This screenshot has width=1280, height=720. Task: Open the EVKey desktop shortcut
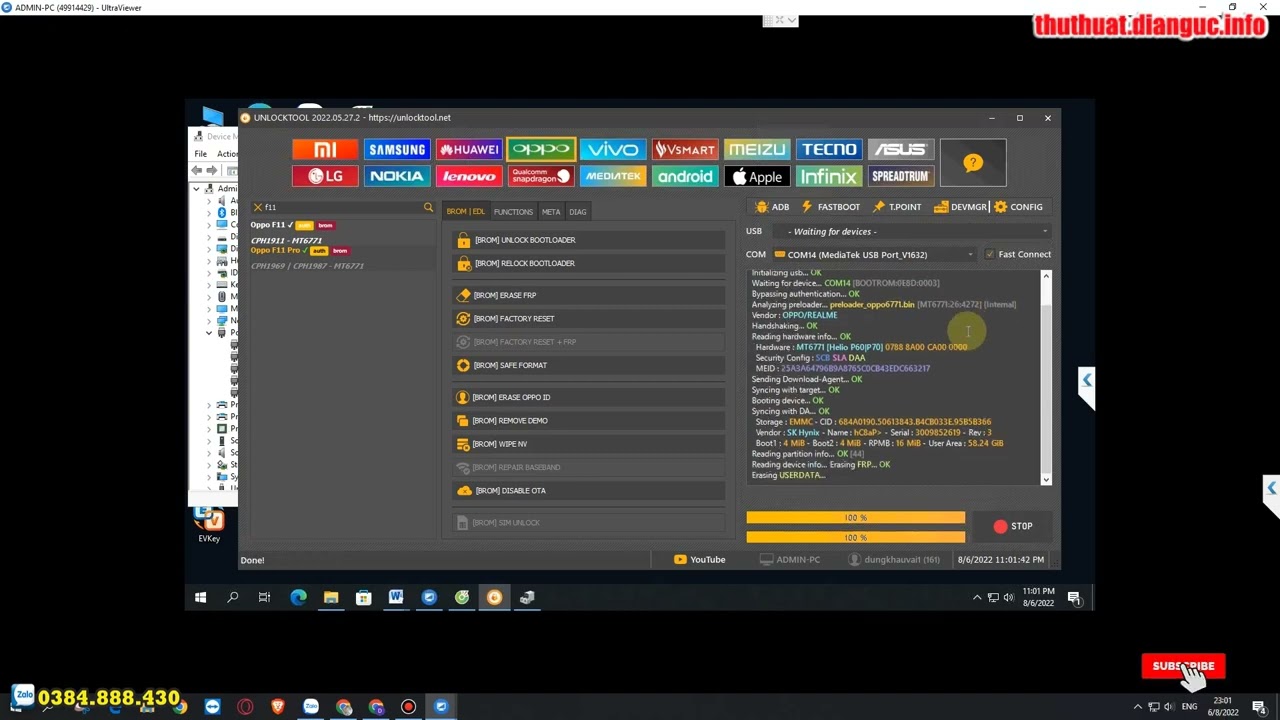tap(209, 525)
